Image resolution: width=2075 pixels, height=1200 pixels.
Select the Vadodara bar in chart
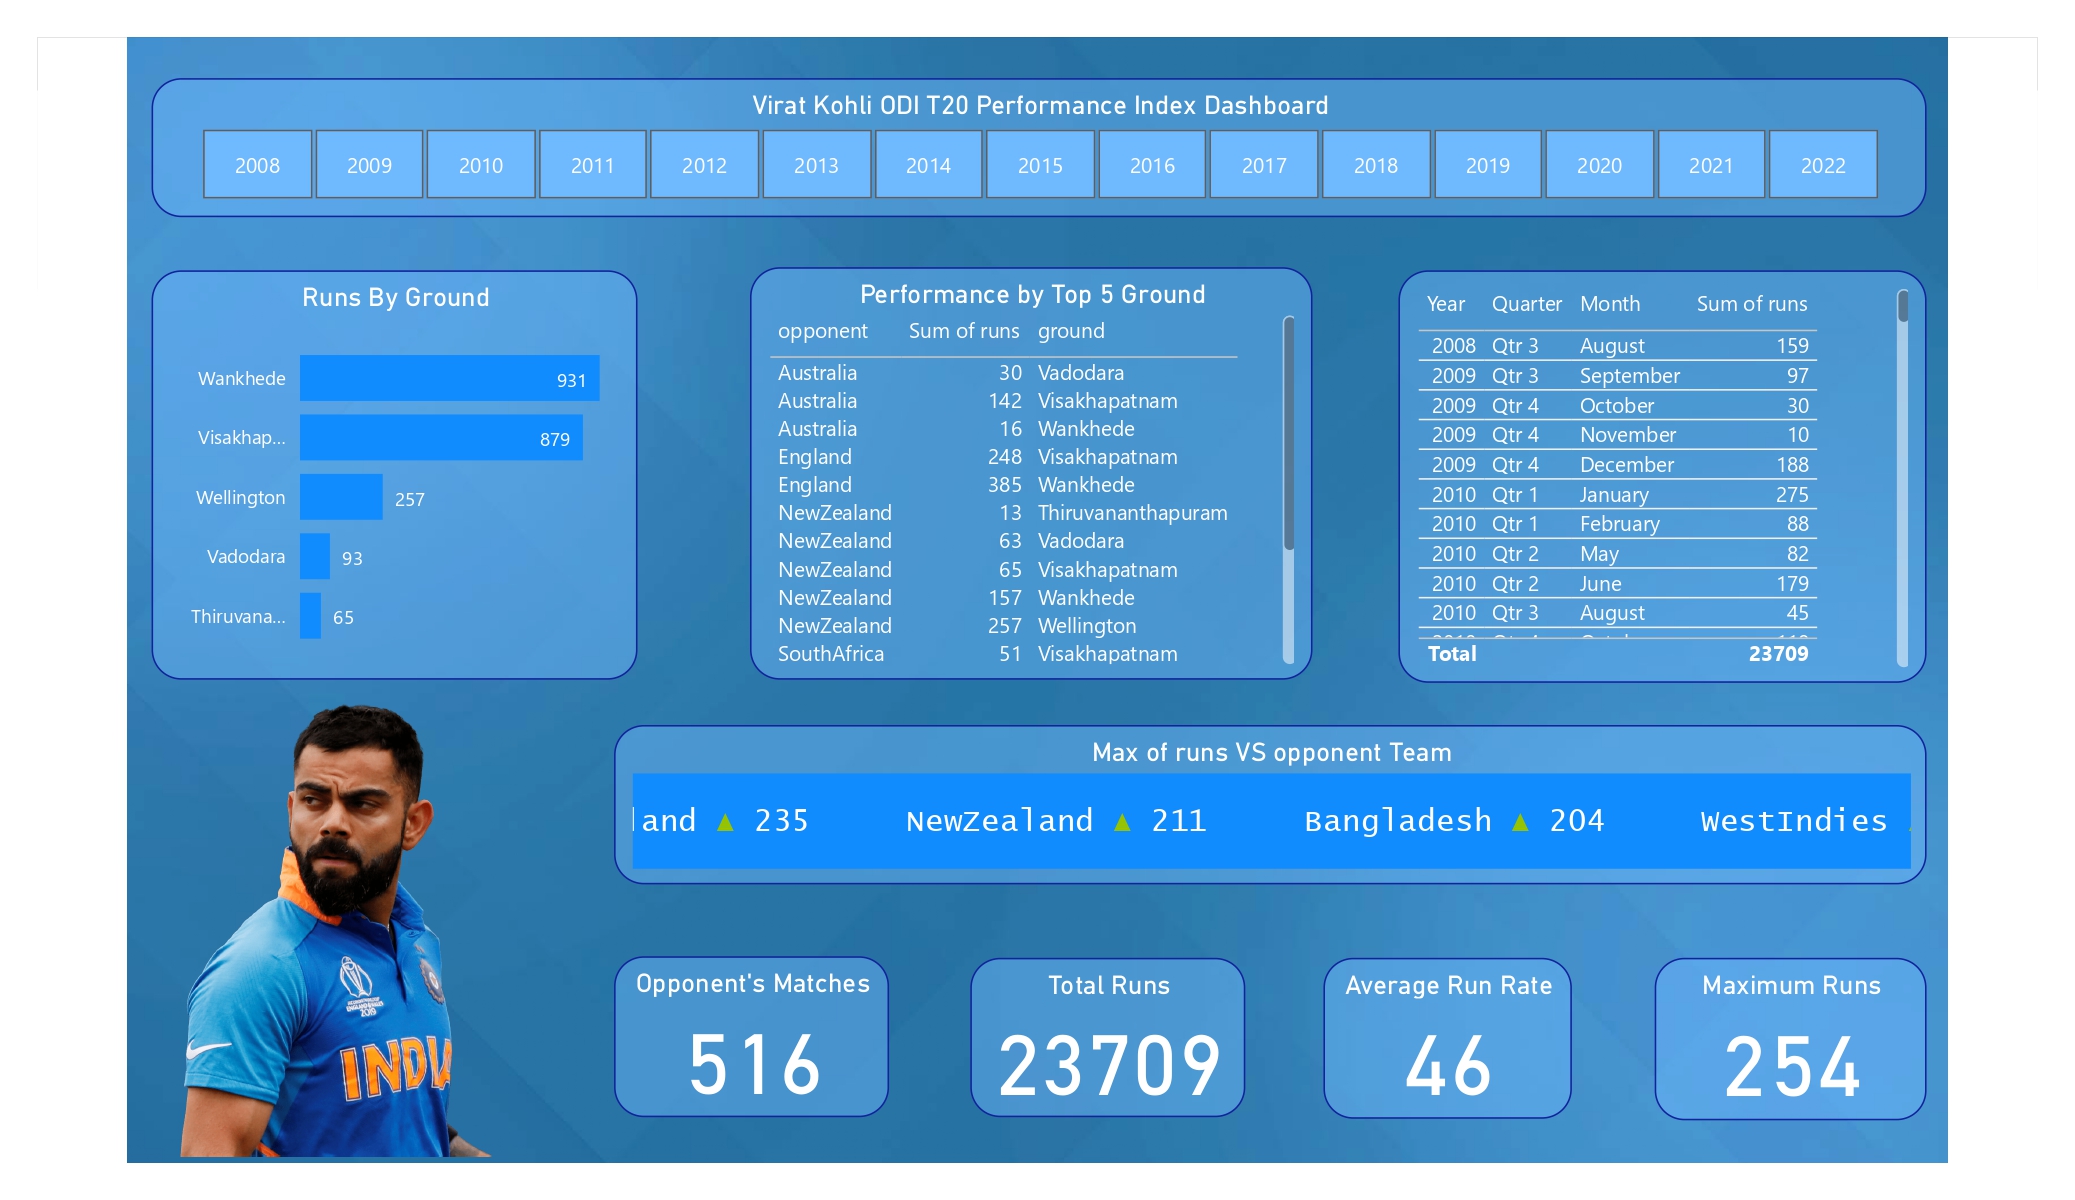pyautogui.click(x=315, y=556)
